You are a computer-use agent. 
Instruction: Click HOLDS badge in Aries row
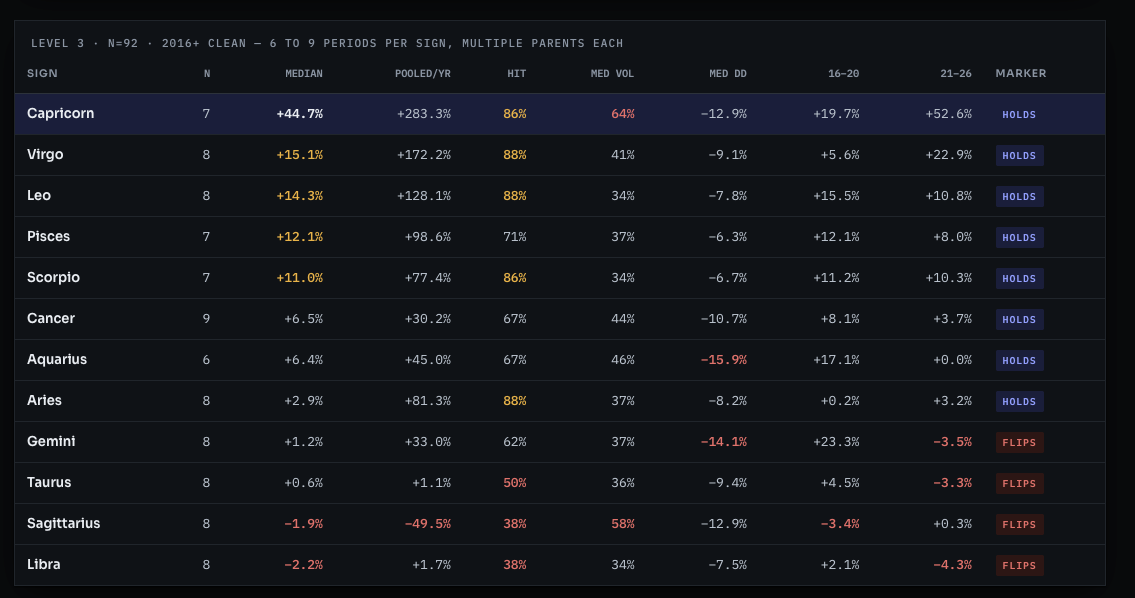pos(1019,401)
